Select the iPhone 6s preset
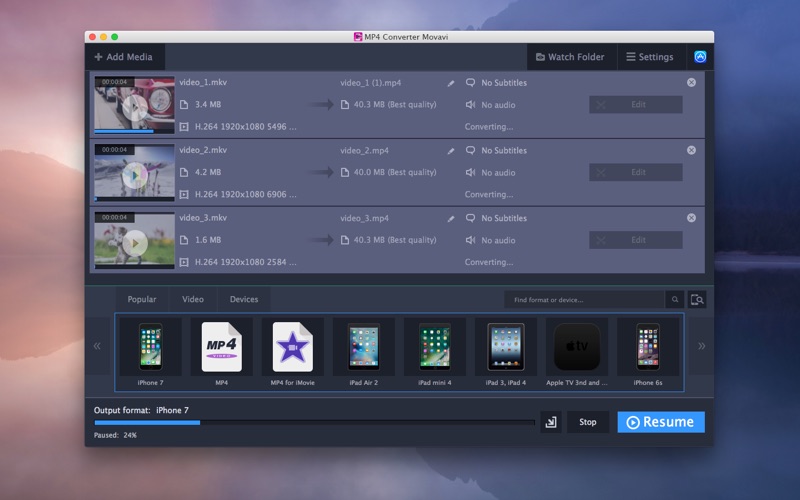This screenshot has height=500, width=800. (x=648, y=353)
